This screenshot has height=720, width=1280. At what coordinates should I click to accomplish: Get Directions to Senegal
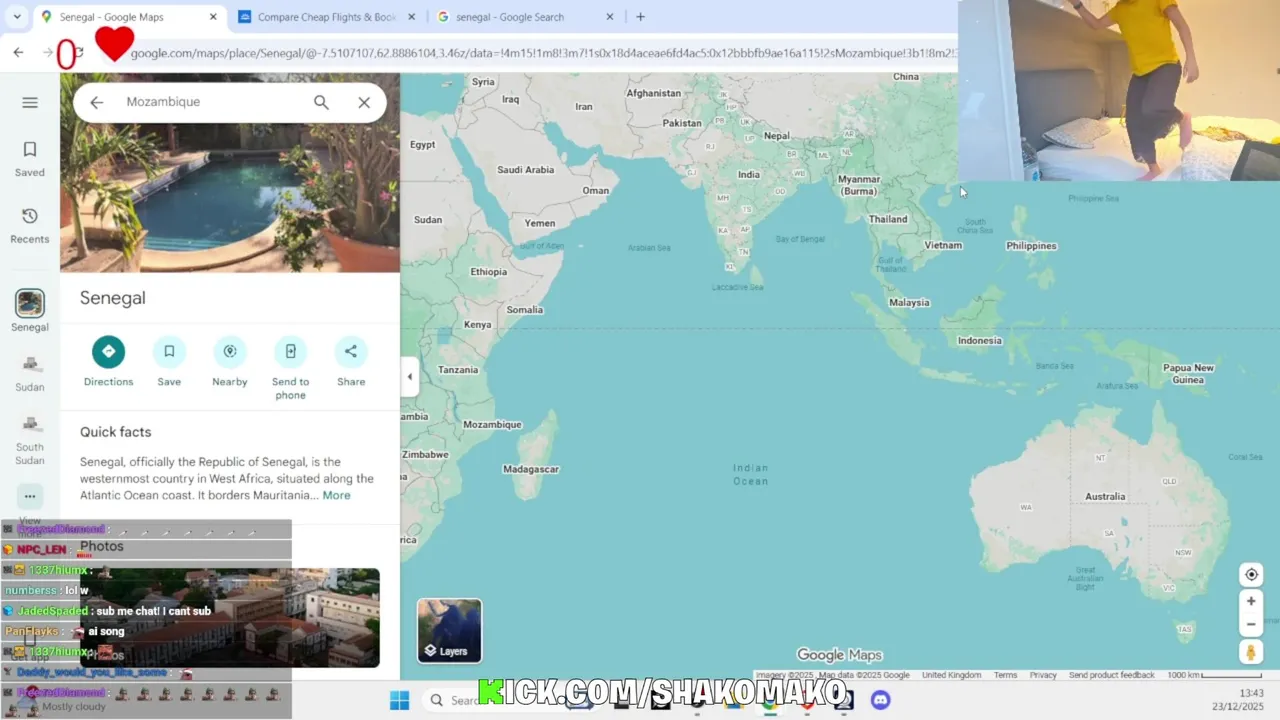108,362
